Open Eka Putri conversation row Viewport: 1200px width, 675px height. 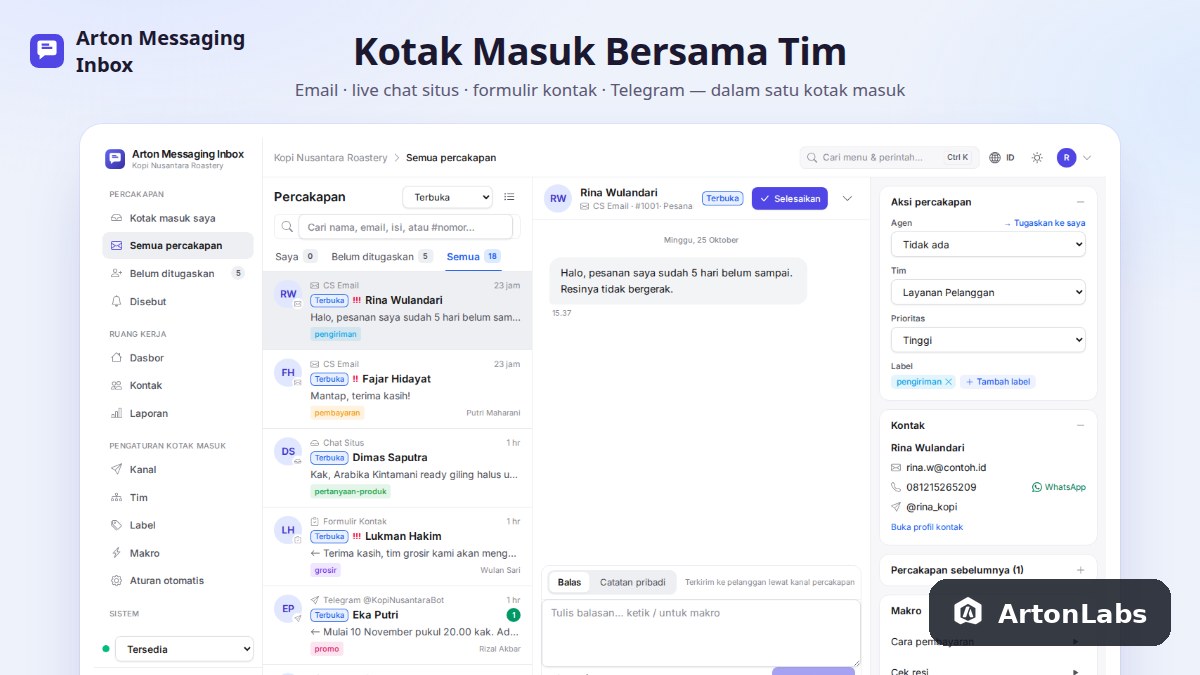click(398, 626)
